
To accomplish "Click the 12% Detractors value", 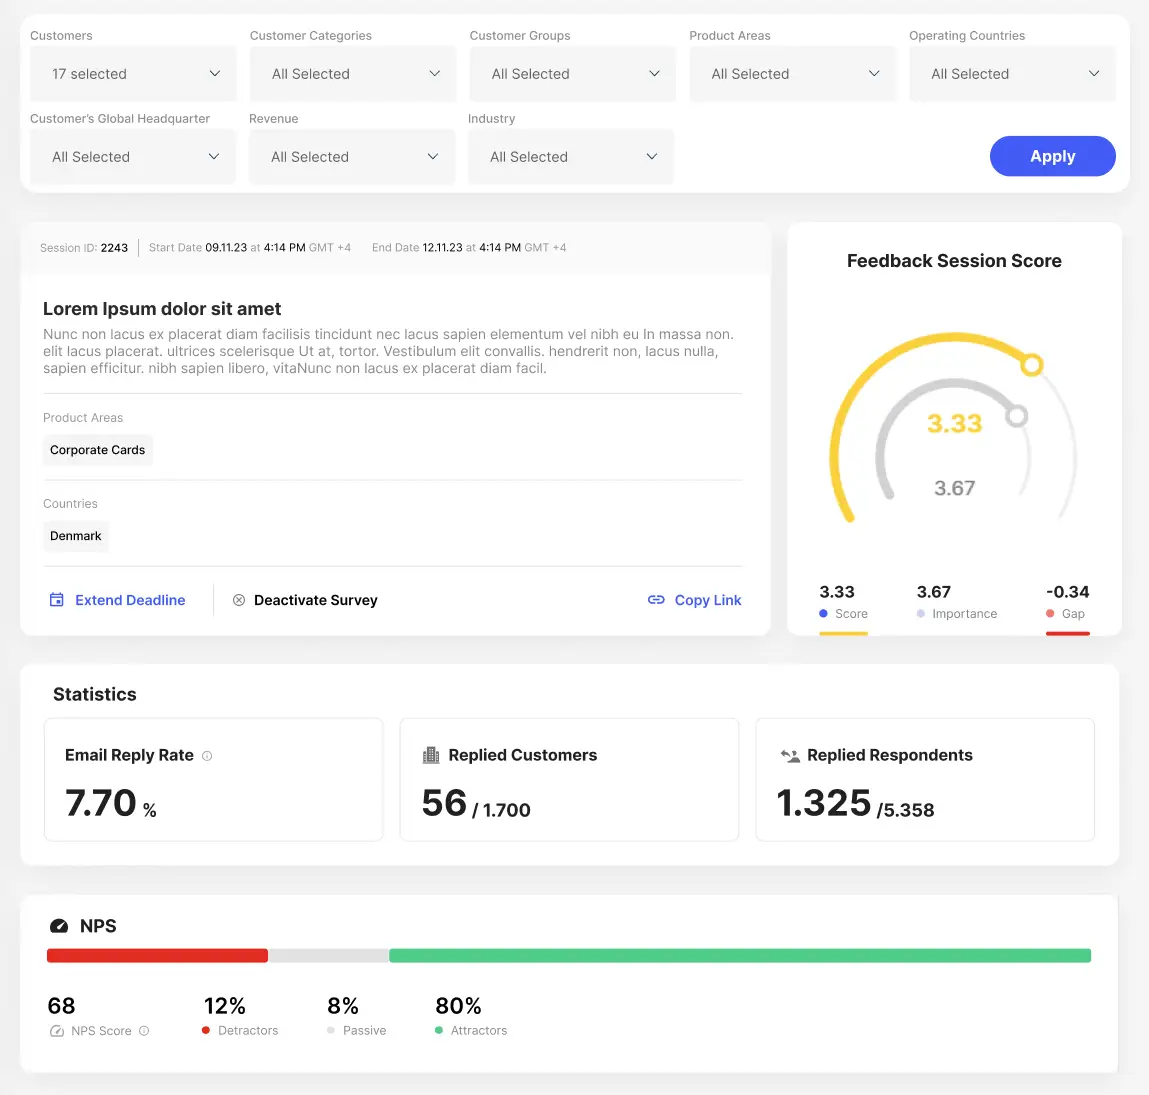I will 224,1006.
